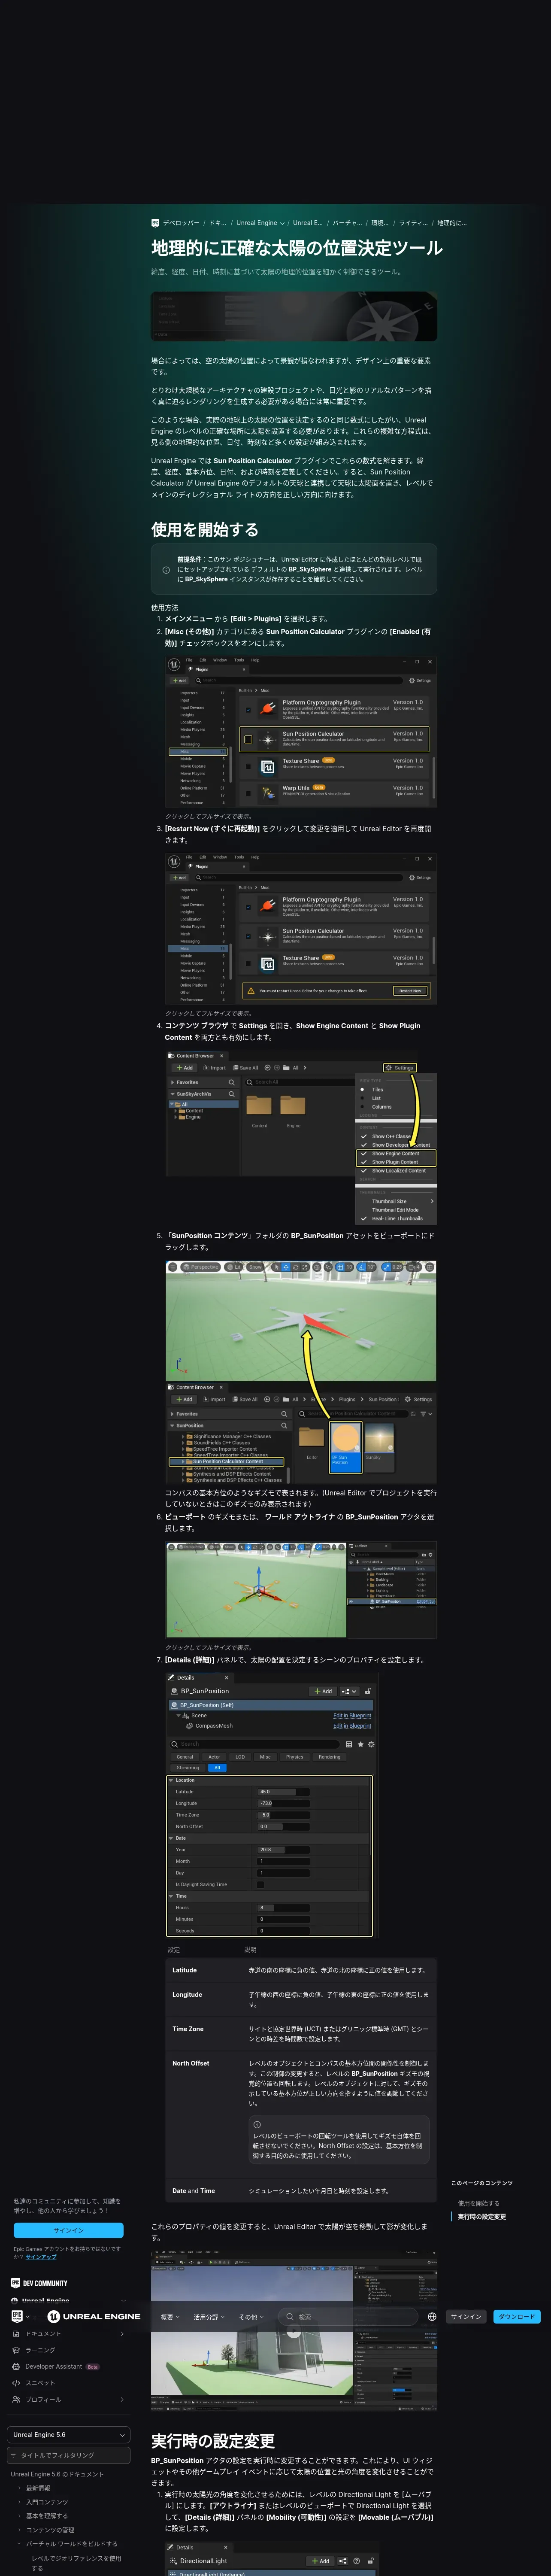This screenshot has height=2576, width=551.
Task: Click the warning icon in restart notice
Action: 251,991
